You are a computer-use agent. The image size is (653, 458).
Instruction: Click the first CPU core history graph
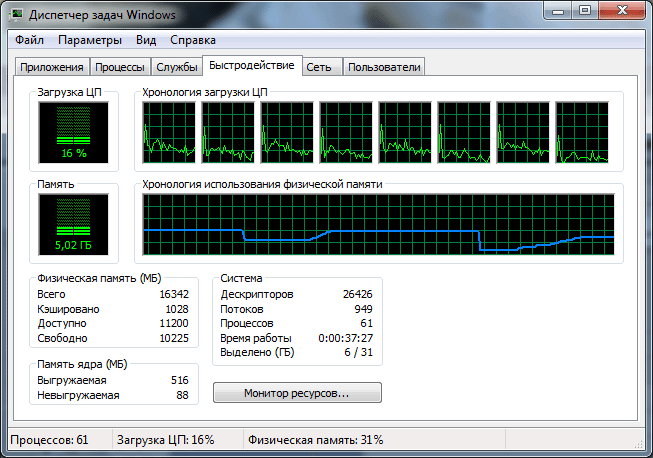point(169,132)
